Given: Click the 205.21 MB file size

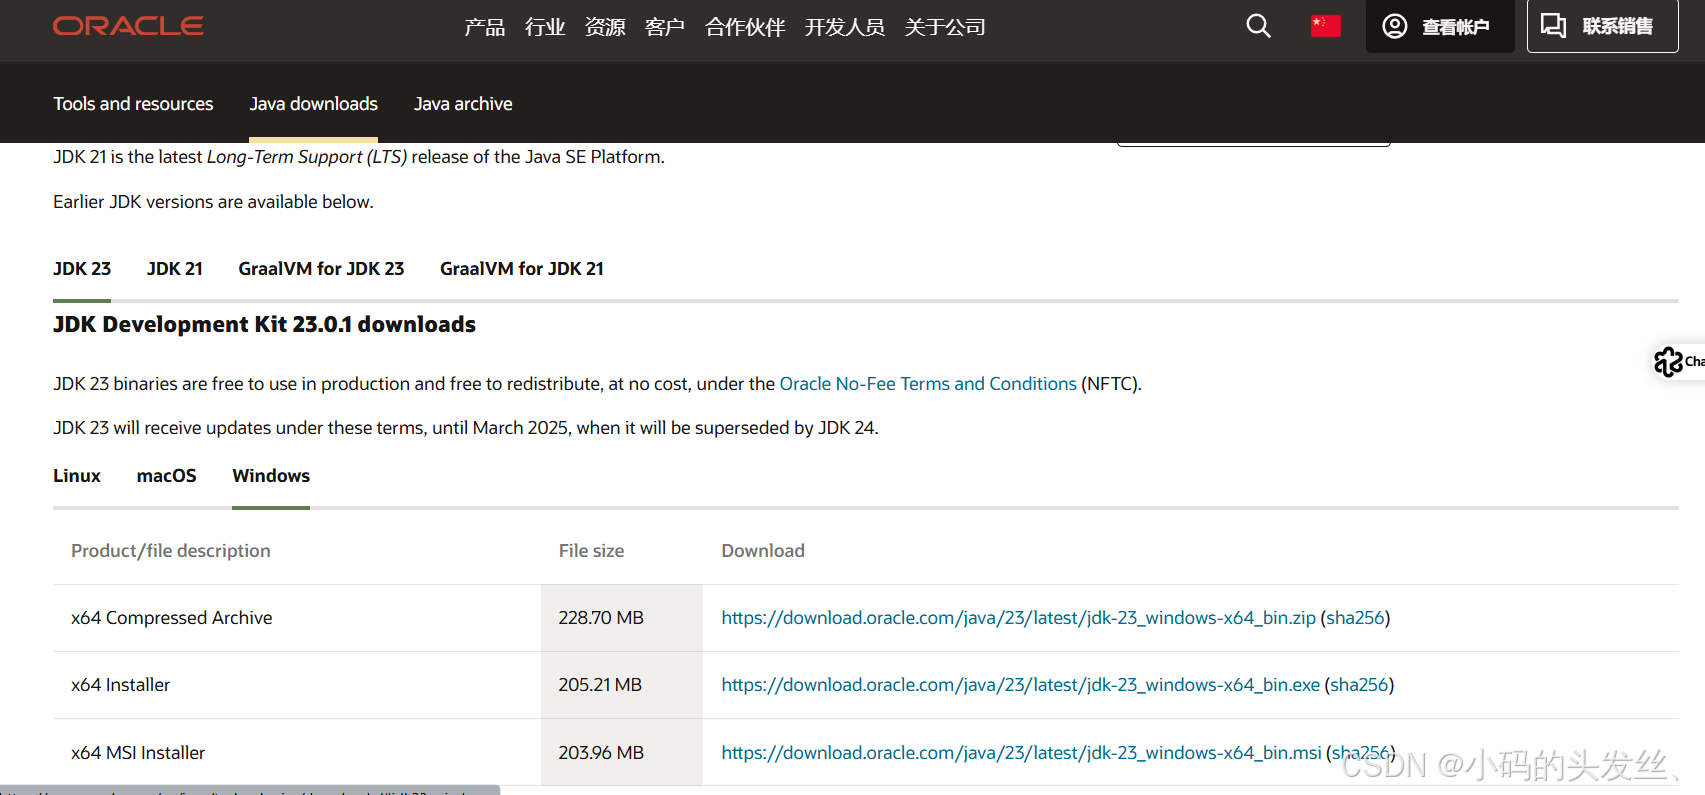Looking at the screenshot, I should point(600,685).
